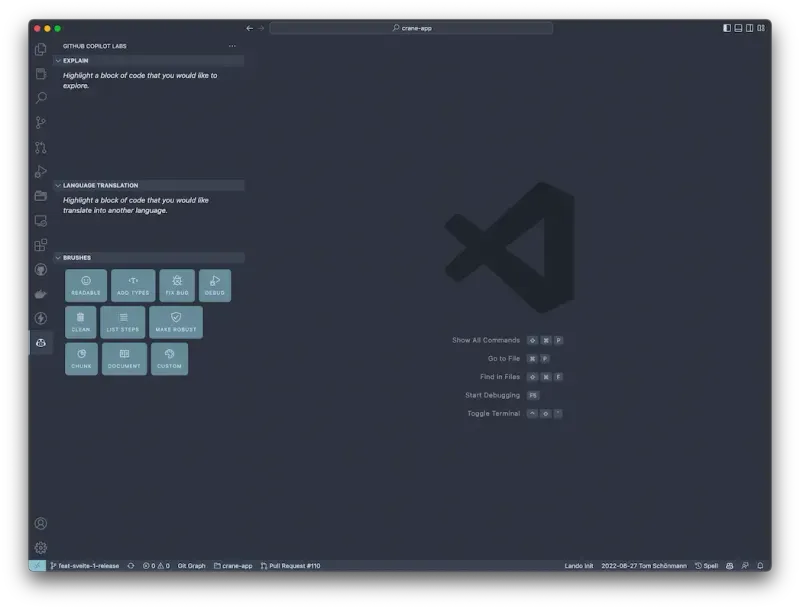Click the Copilot status icon in status bar
Image resolution: width=800 pixels, height=609 pixels.
tap(730, 566)
